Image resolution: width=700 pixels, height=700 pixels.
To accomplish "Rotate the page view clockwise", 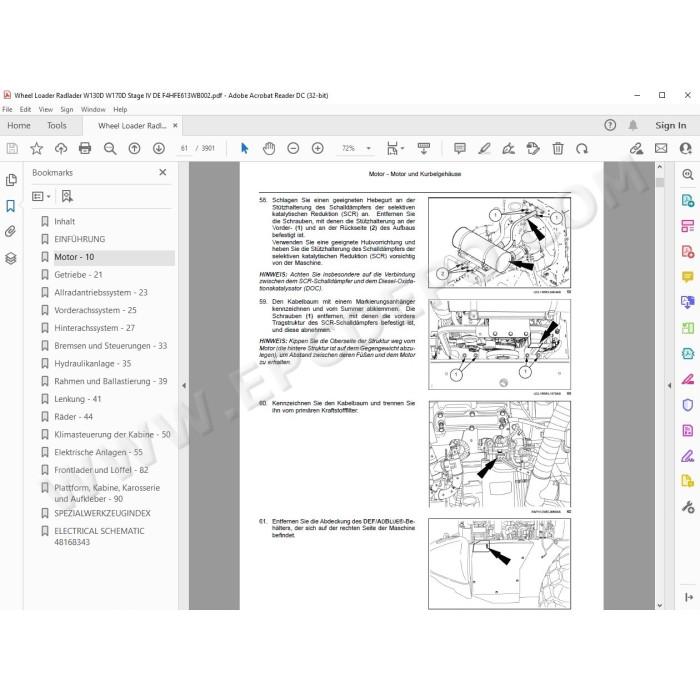I will click(x=582, y=148).
